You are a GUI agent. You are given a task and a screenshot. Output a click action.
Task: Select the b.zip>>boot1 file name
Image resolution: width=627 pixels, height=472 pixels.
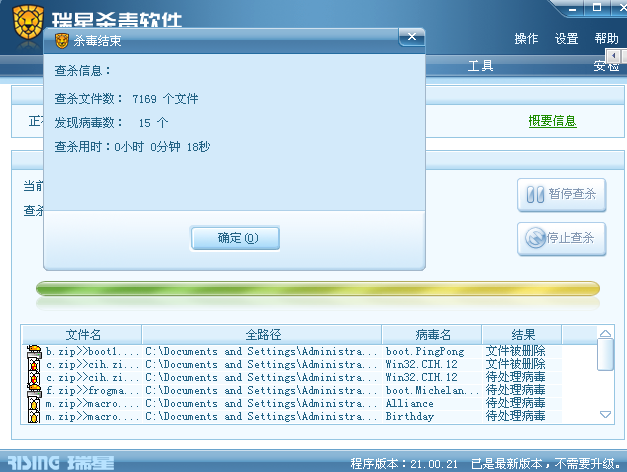pyautogui.click(x=92, y=352)
